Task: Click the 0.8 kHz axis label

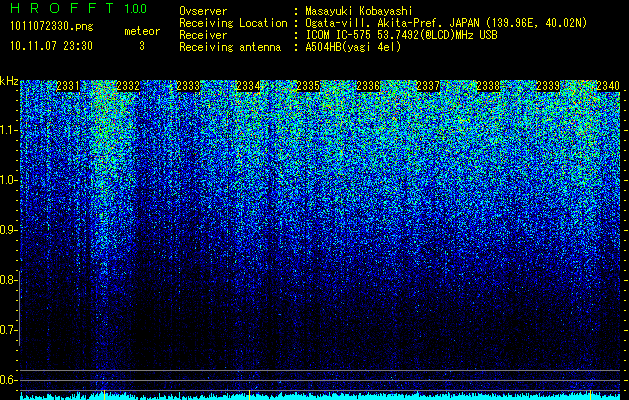Action: click(9, 280)
